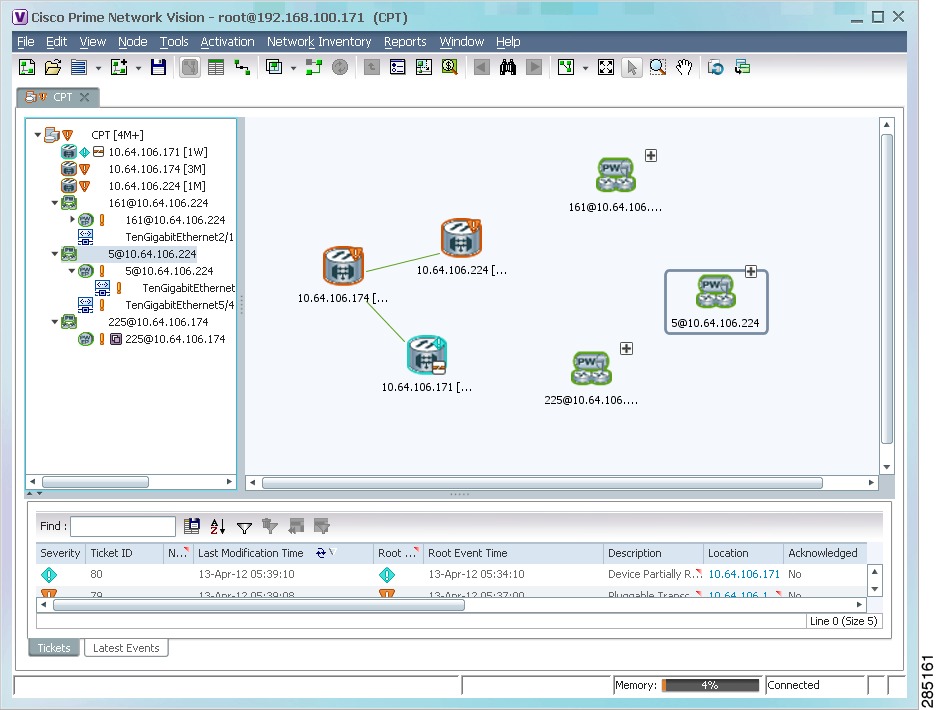
Task: Expand the 225@10.64.106 pseudowire plus box
Action: click(626, 348)
